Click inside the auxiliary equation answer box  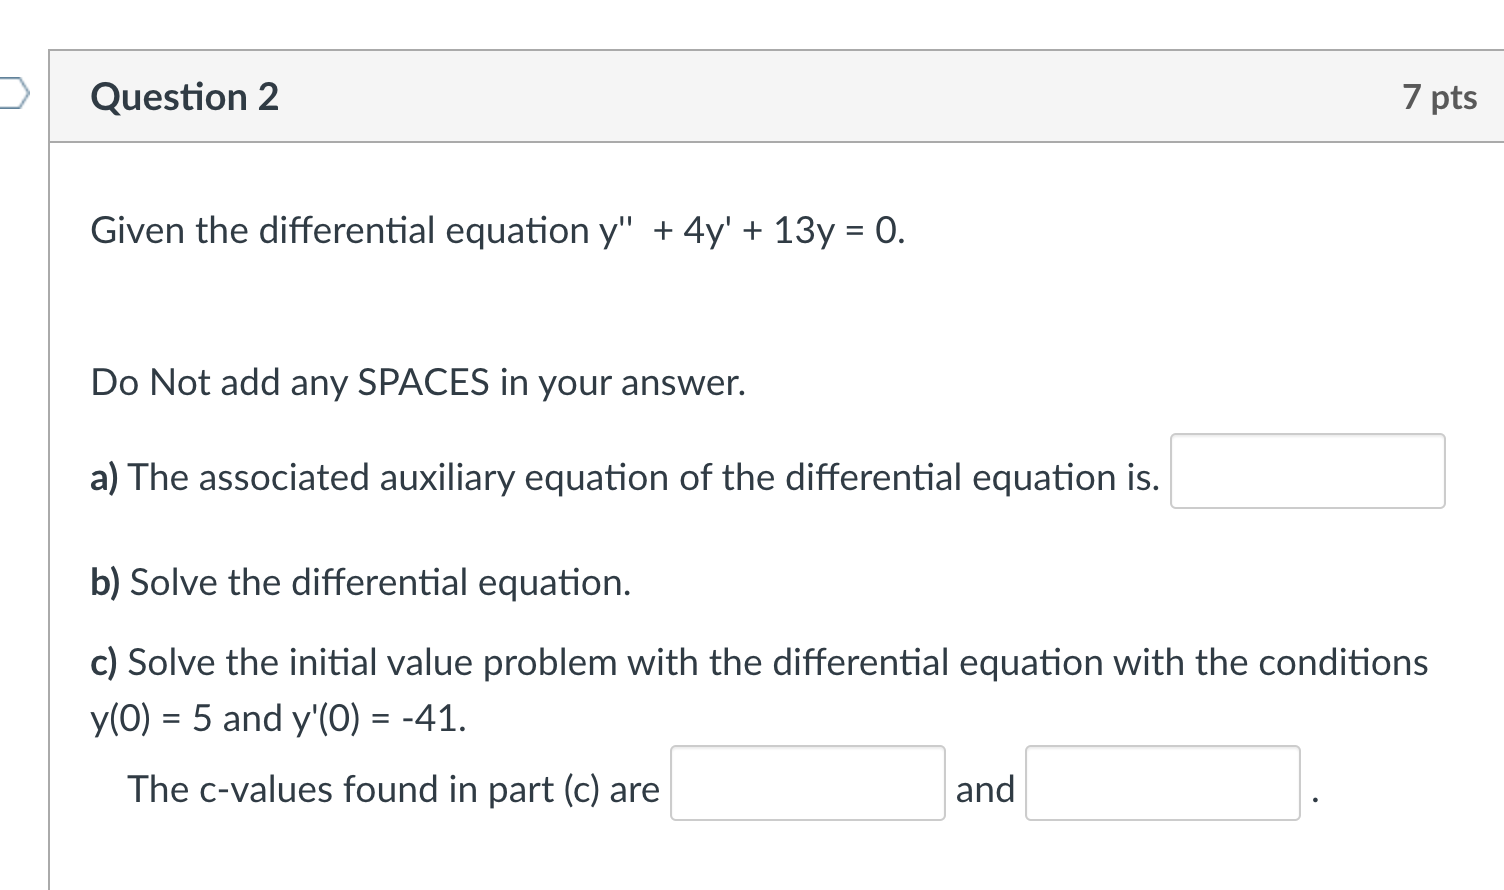(x=1306, y=471)
